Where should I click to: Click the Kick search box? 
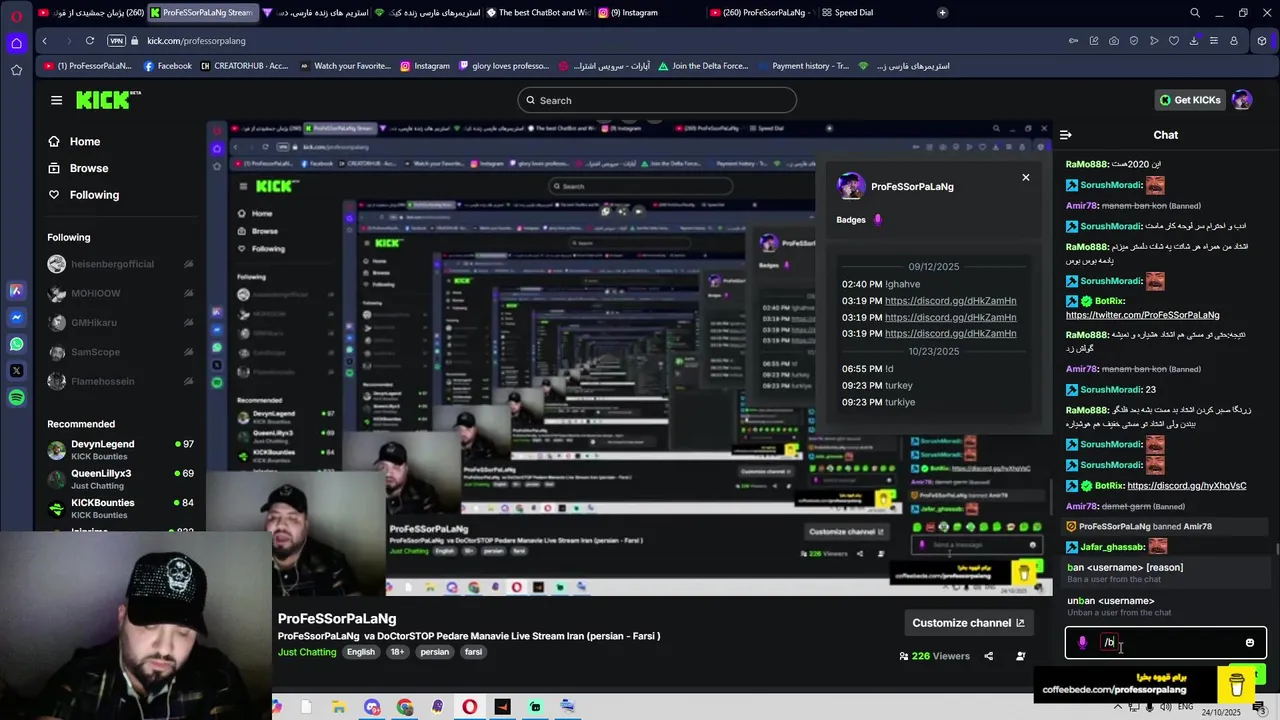(657, 100)
